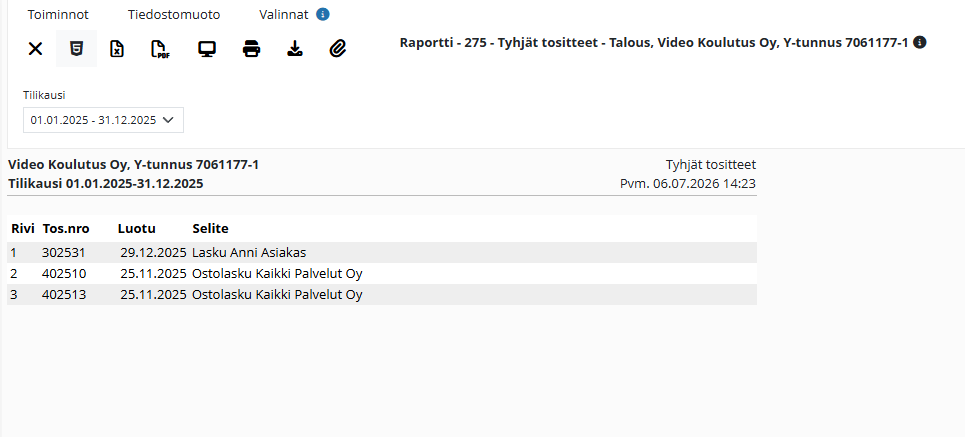Image resolution: width=965 pixels, height=437 pixels.
Task: Show the report on screen via monitor icon
Action: click(207, 49)
